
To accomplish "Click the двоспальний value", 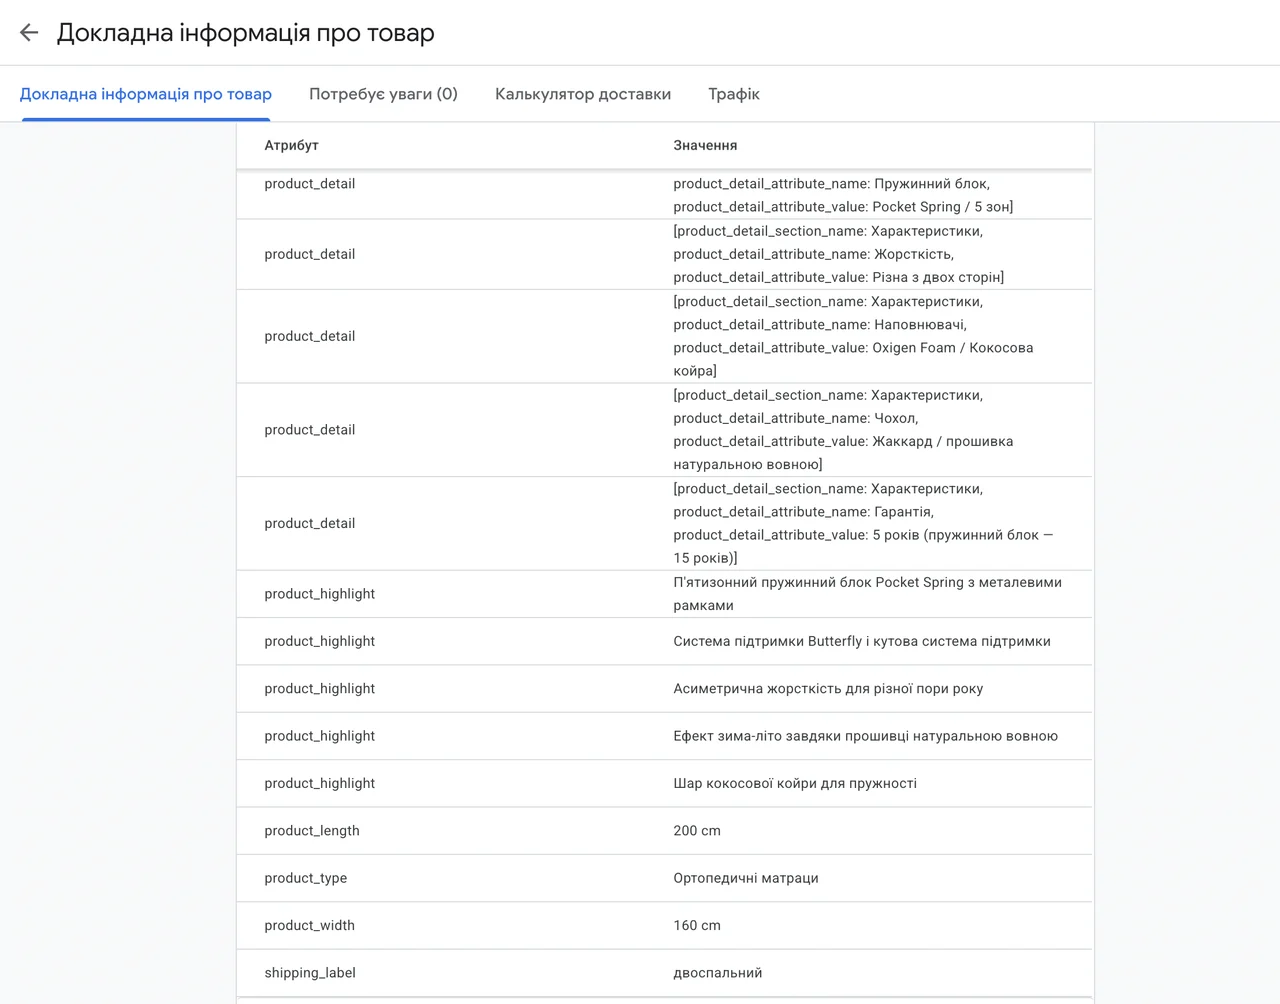I will (x=718, y=973).
